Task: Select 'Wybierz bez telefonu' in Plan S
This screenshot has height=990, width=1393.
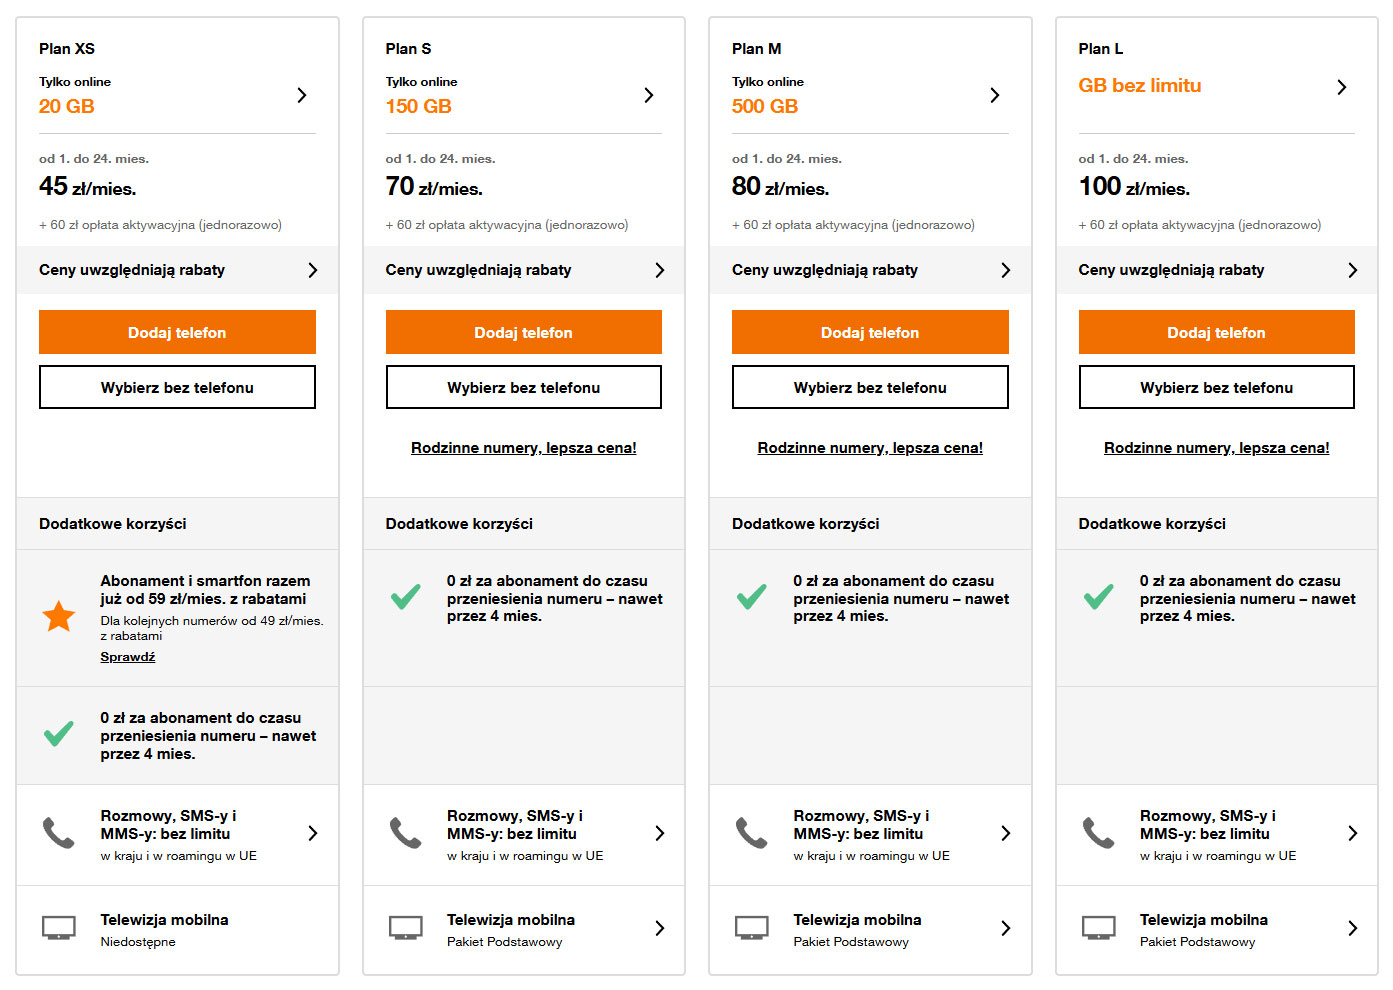Action: point(524,387)
